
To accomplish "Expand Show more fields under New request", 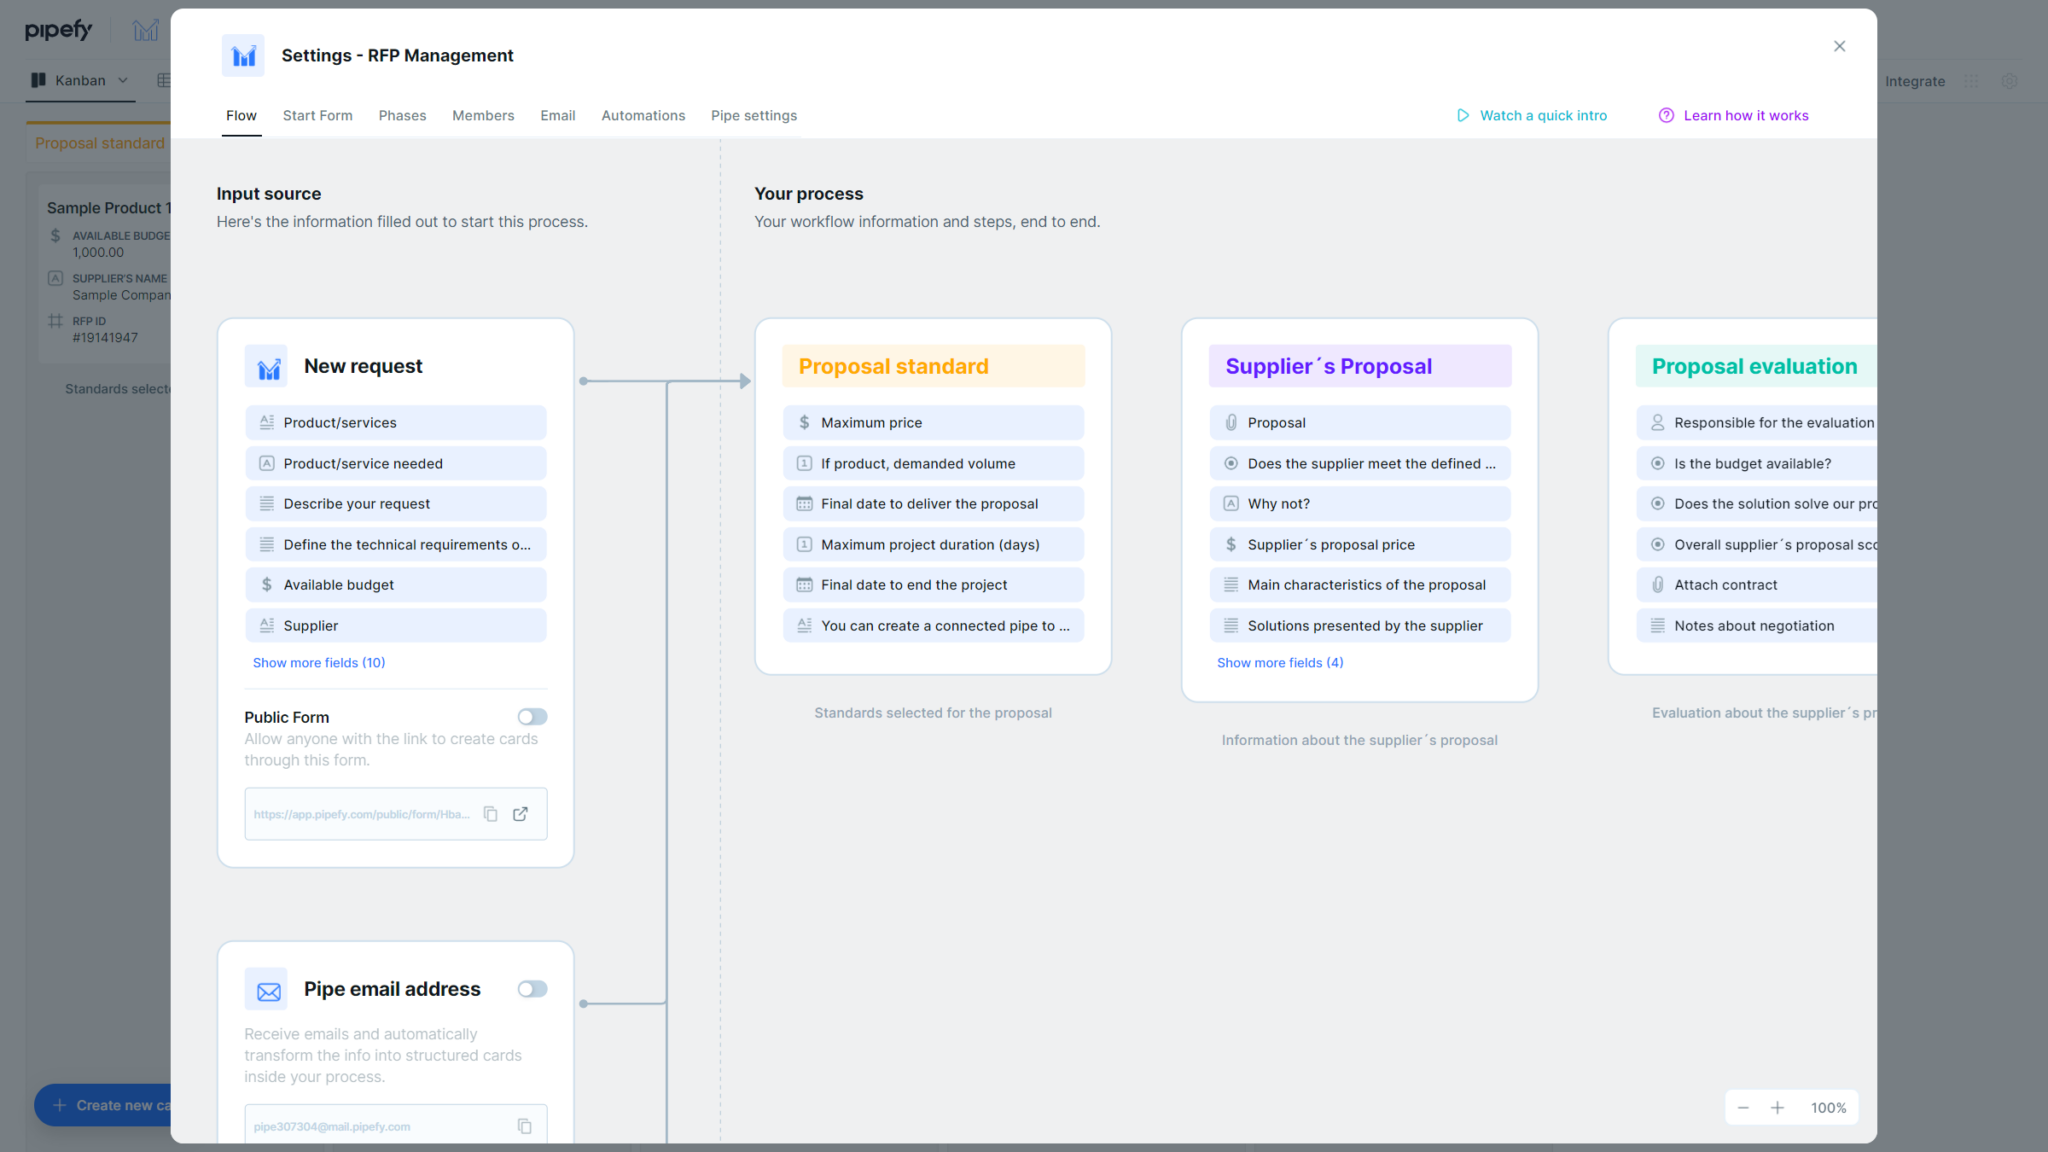I will point(319,662).
